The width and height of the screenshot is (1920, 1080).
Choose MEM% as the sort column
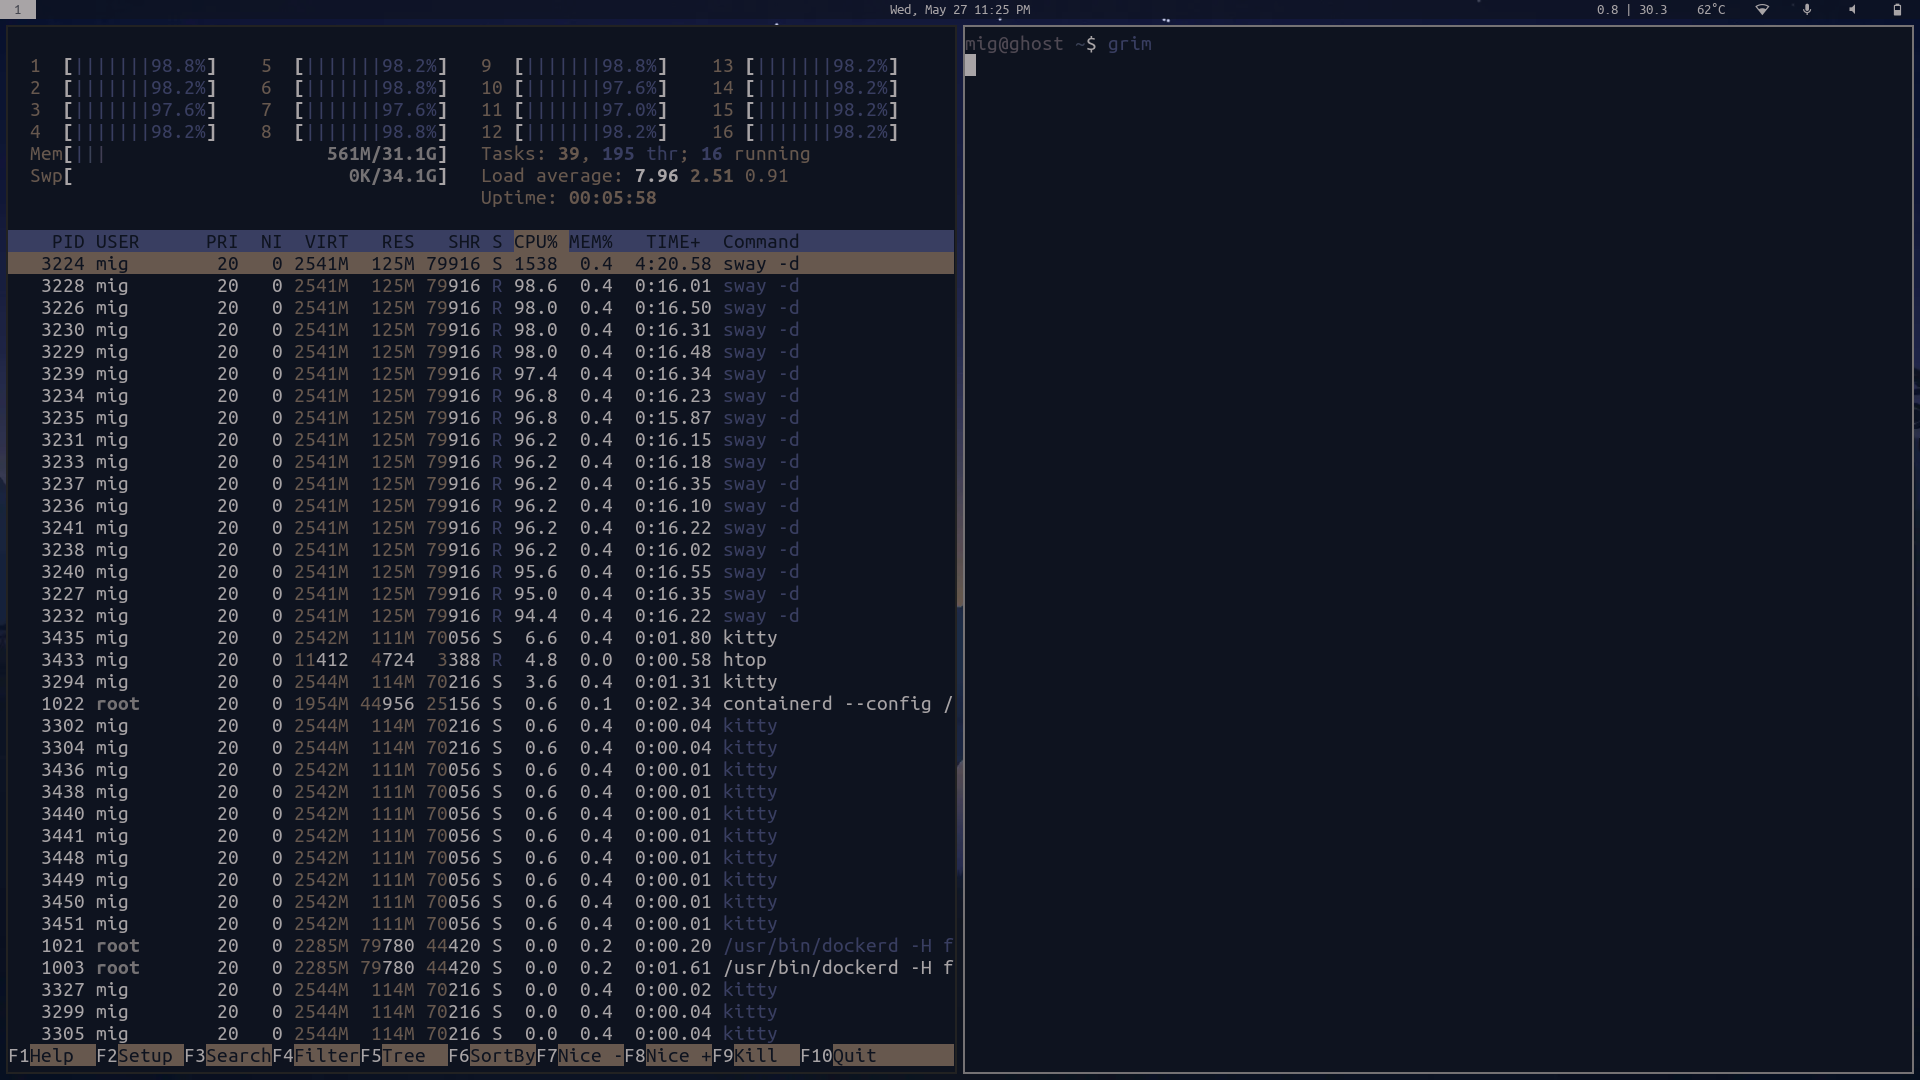coord(592,241)
